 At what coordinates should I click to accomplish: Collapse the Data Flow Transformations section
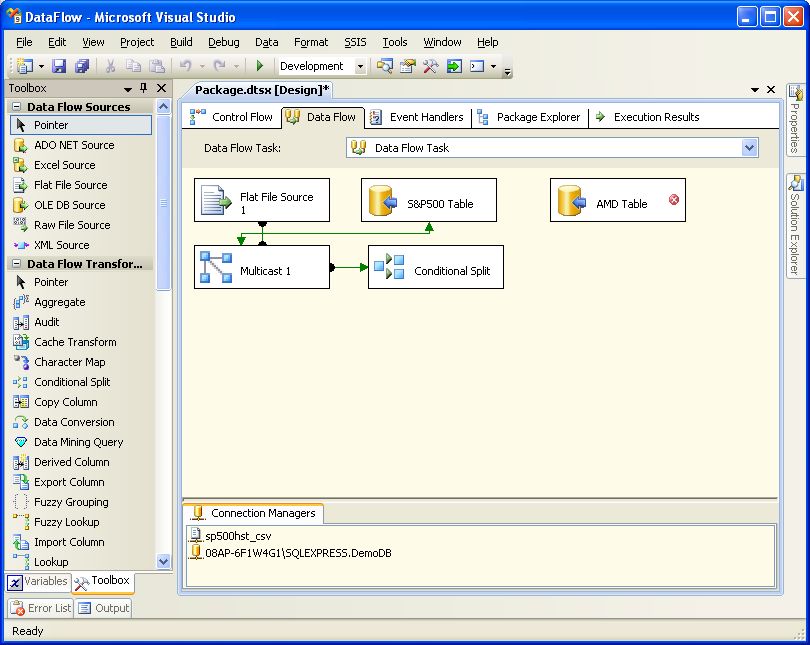coord(16,264)
